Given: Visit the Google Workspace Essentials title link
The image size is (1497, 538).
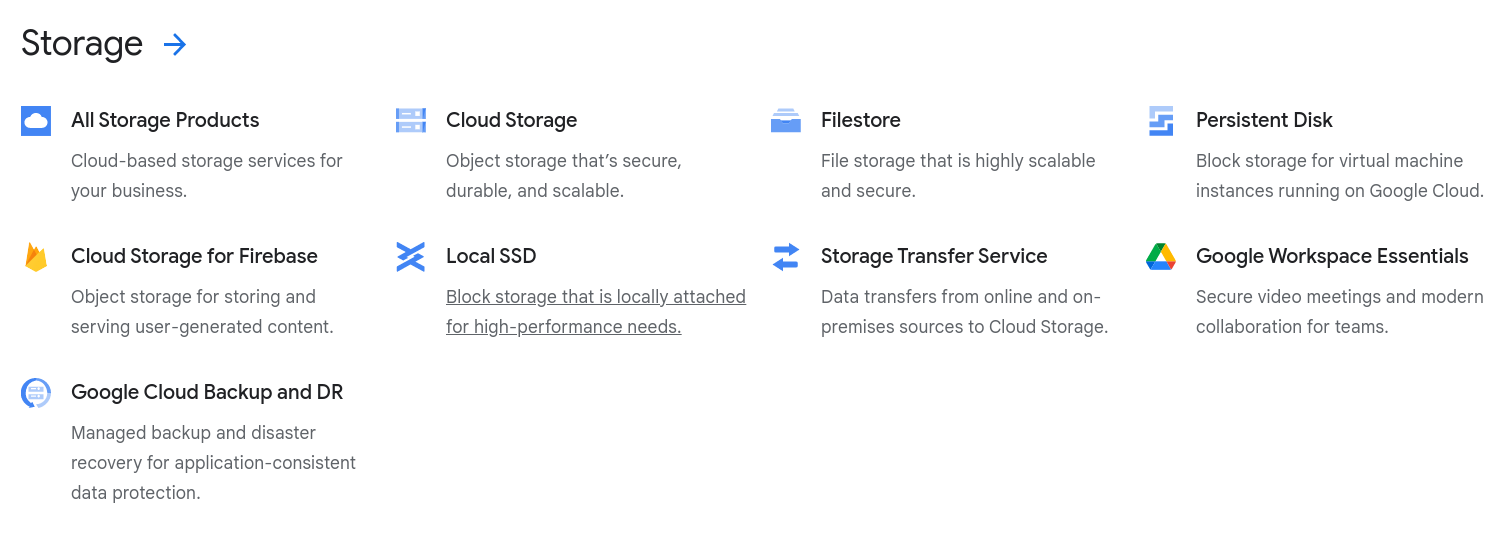Looking at the screenshot, I should click(1332, 256).
